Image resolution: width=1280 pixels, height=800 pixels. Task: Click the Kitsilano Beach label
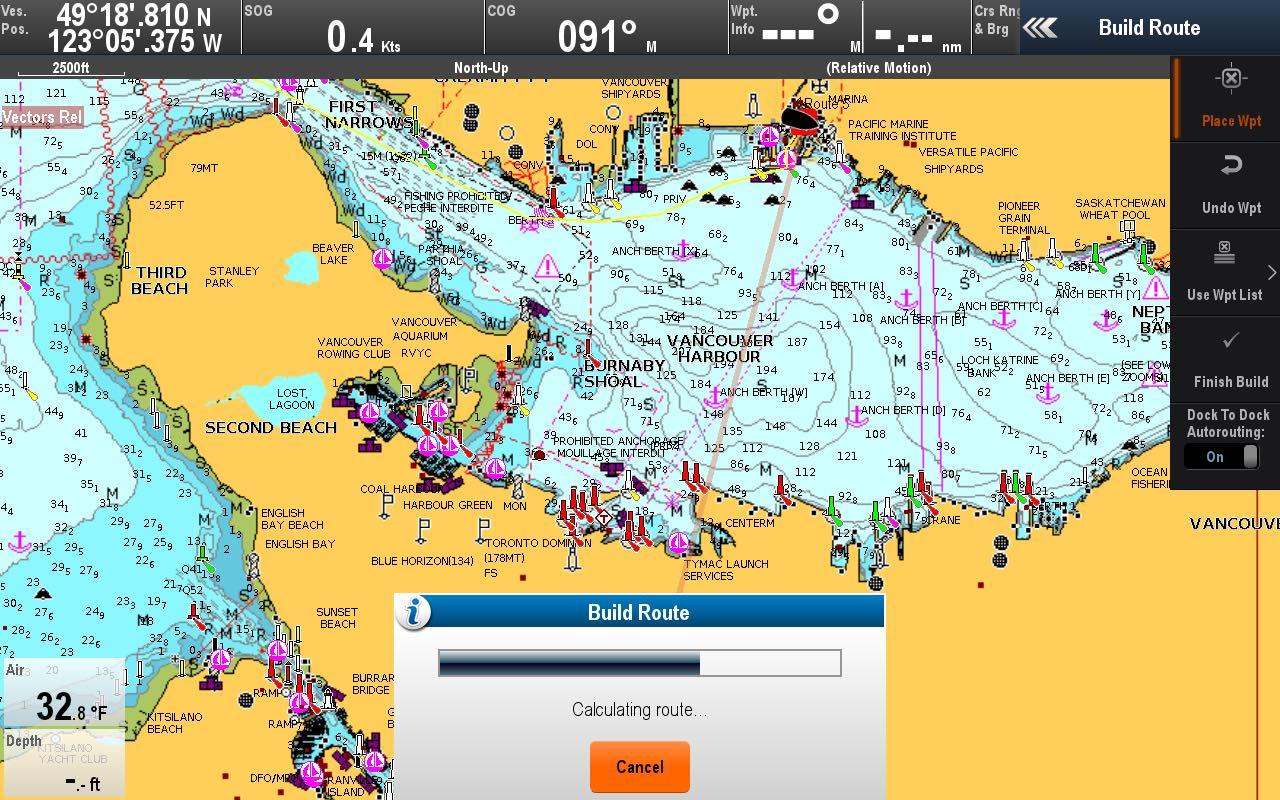174,722
